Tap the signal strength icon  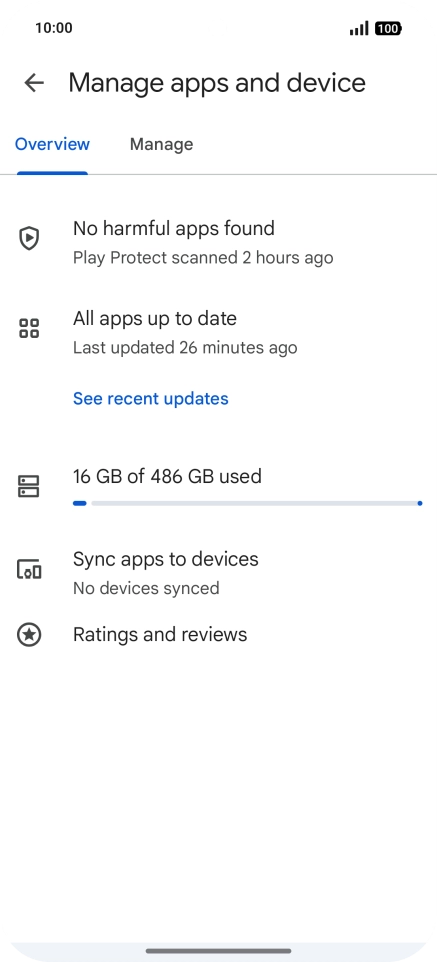pyautogui.click(x=360, y=28)
